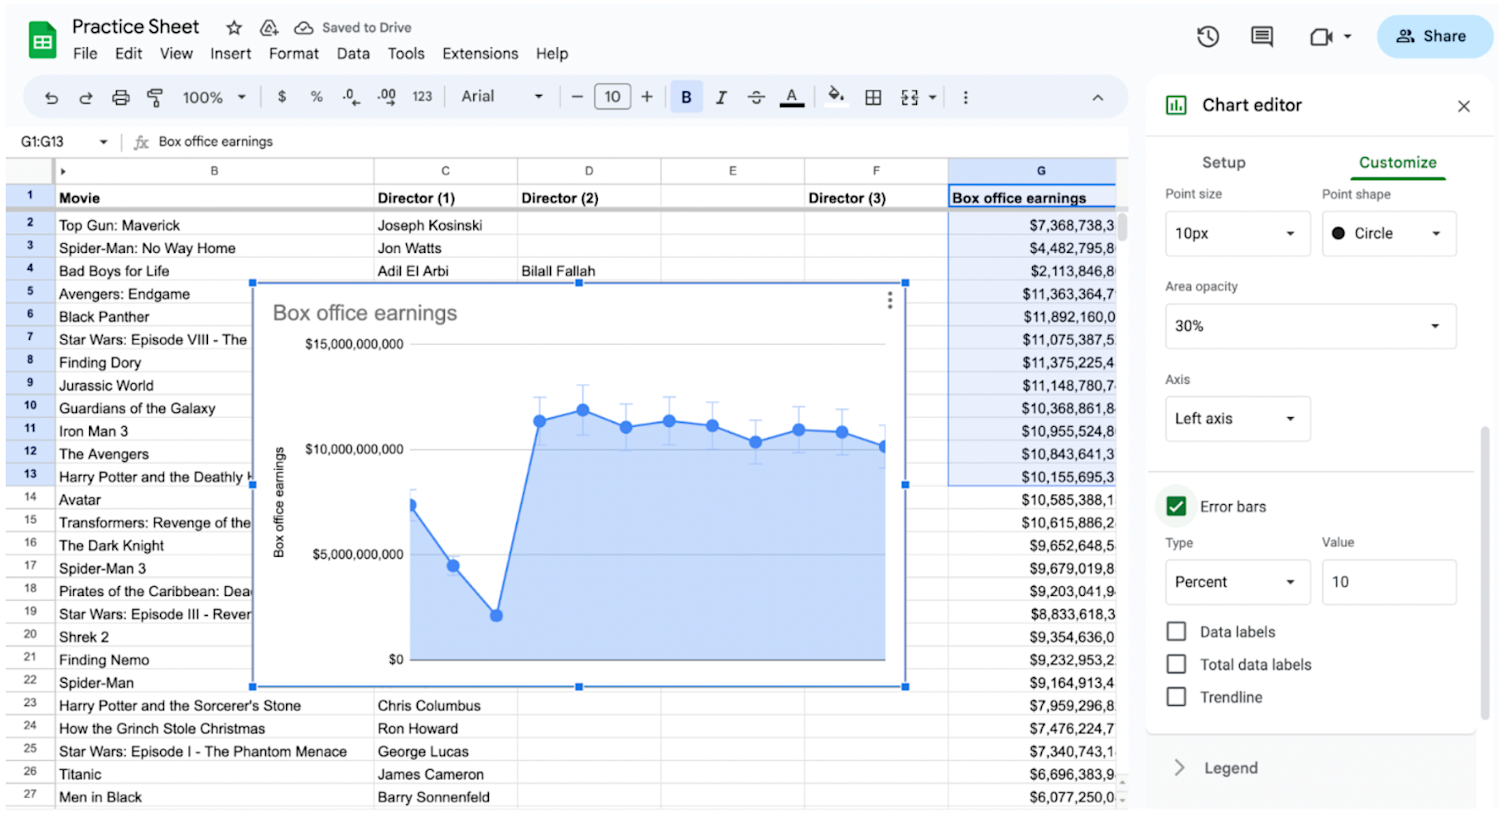
Task: Decrease font size minus button
Action: 577,97
